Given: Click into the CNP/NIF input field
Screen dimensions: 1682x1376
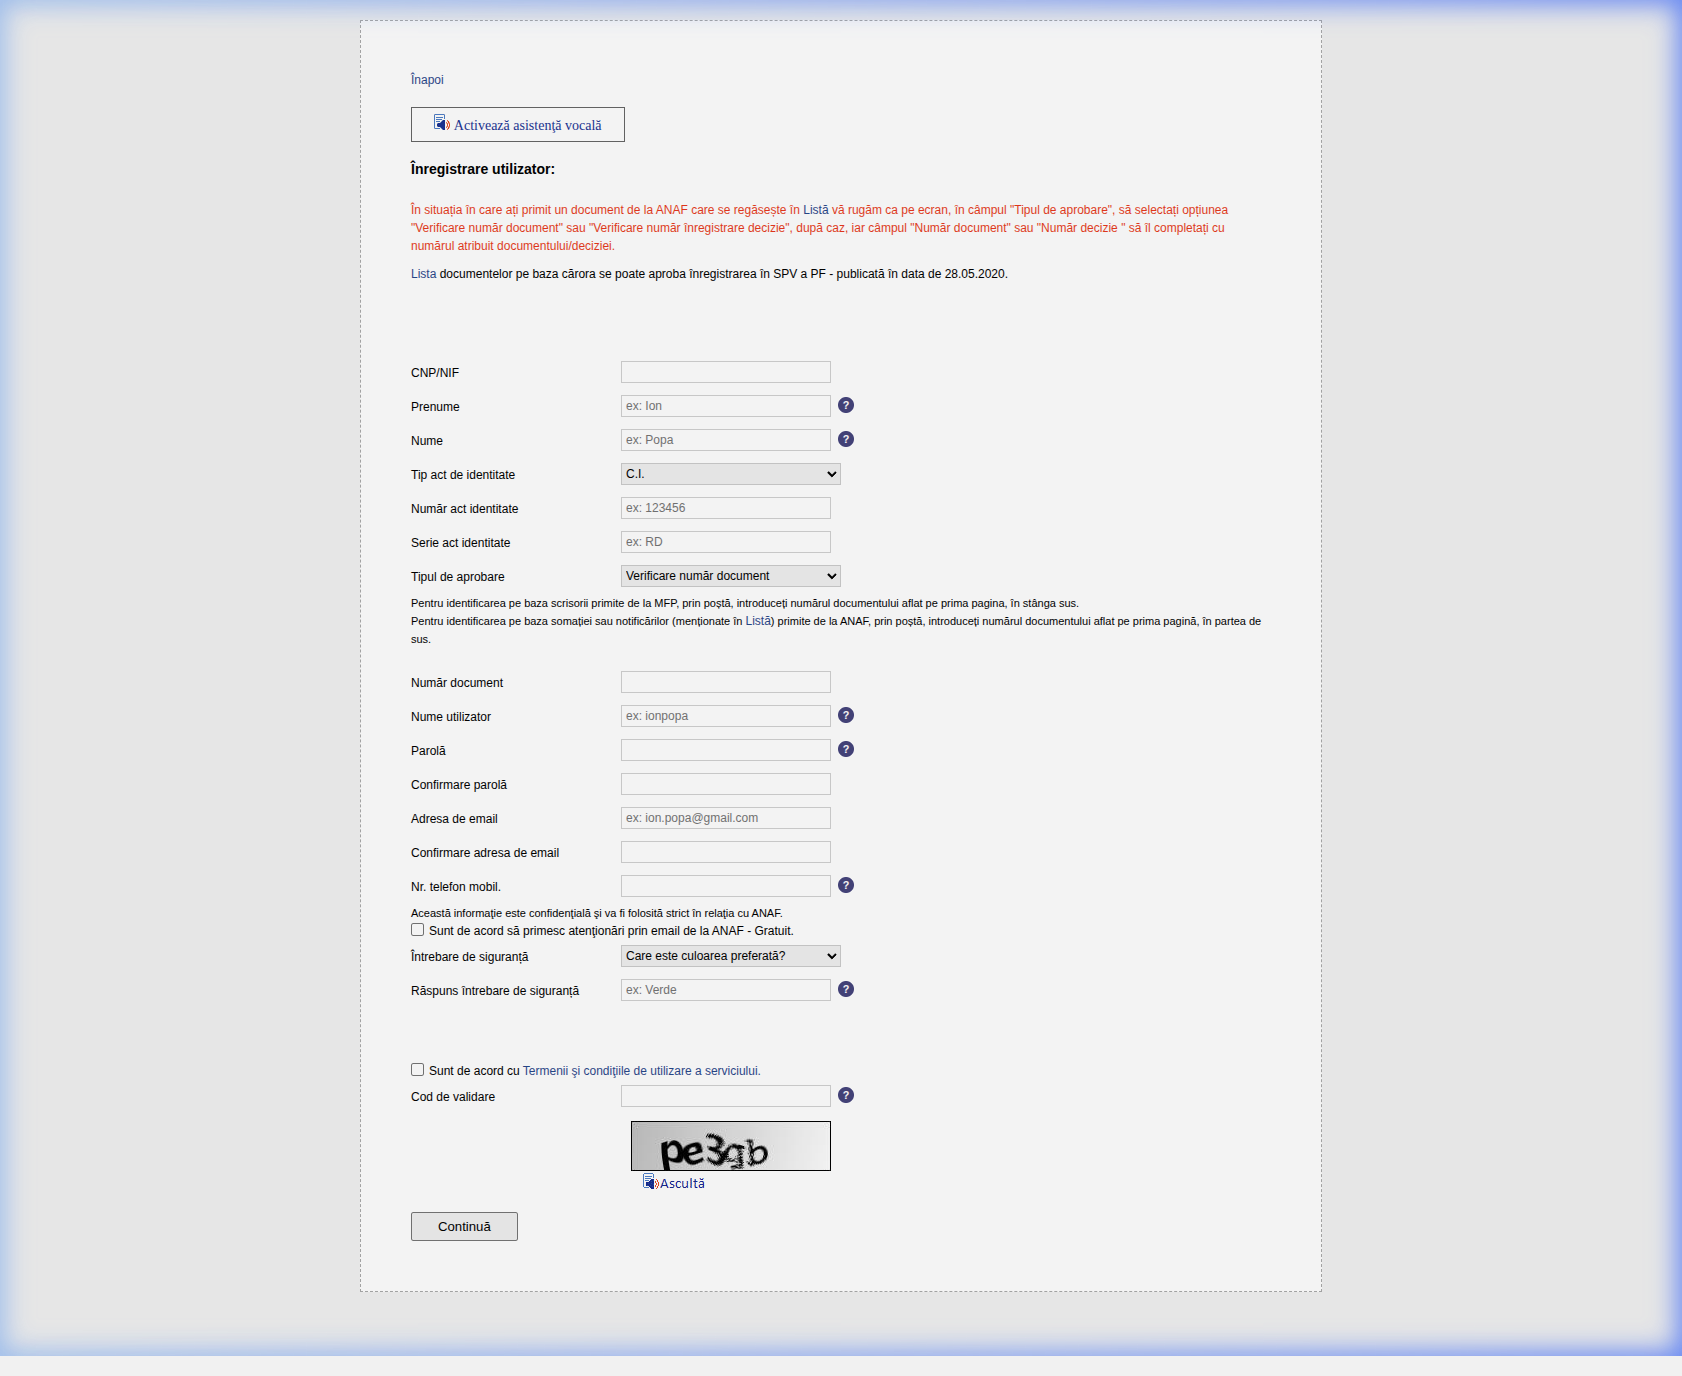Looking at the screenshot, I should tap(725, 372).
